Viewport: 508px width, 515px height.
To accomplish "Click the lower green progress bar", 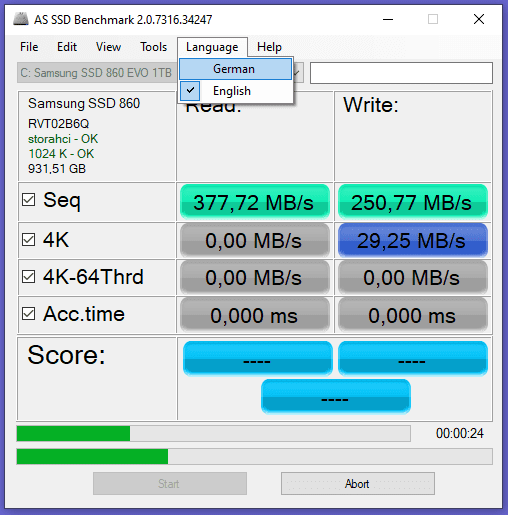I will tap(254, 456).
